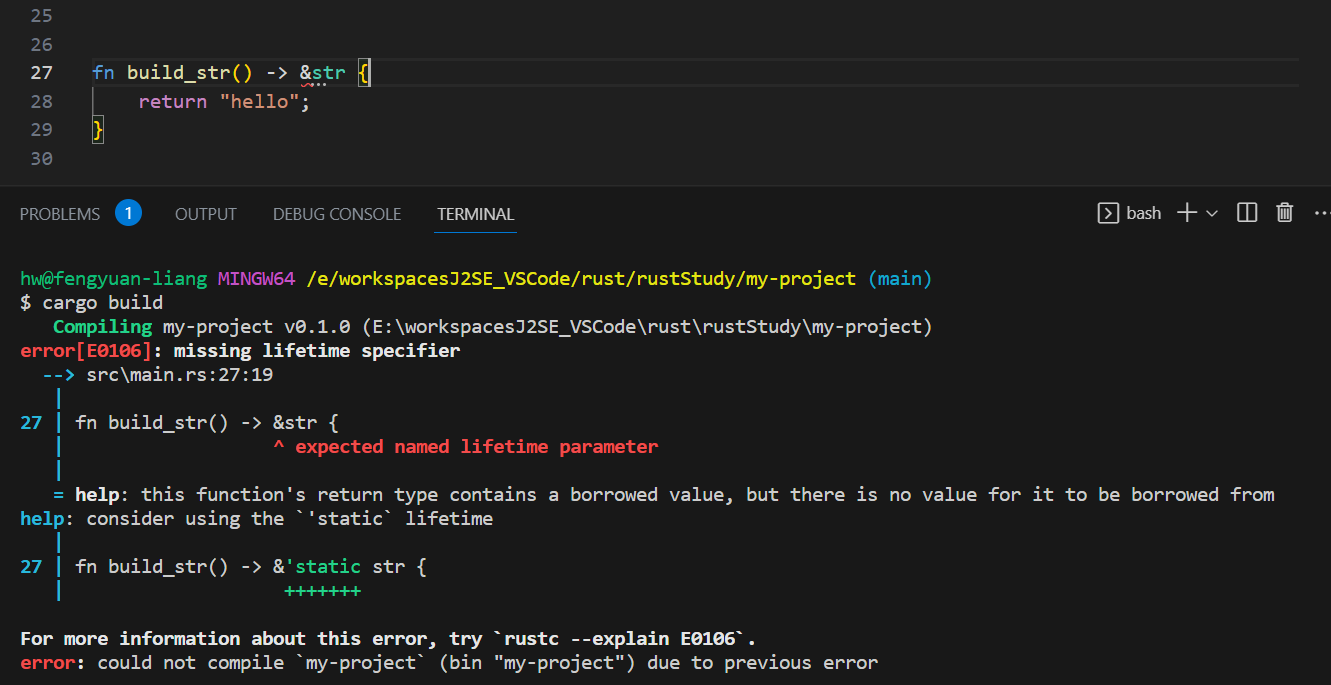Click 'expected named lifetime parameter' message
The width and height of the screenshot is (1331, 685).
coord(476,447)
